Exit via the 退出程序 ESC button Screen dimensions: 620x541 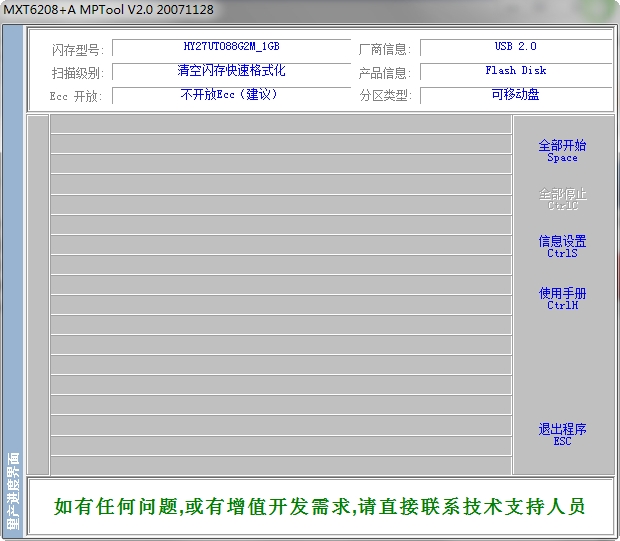562,434
